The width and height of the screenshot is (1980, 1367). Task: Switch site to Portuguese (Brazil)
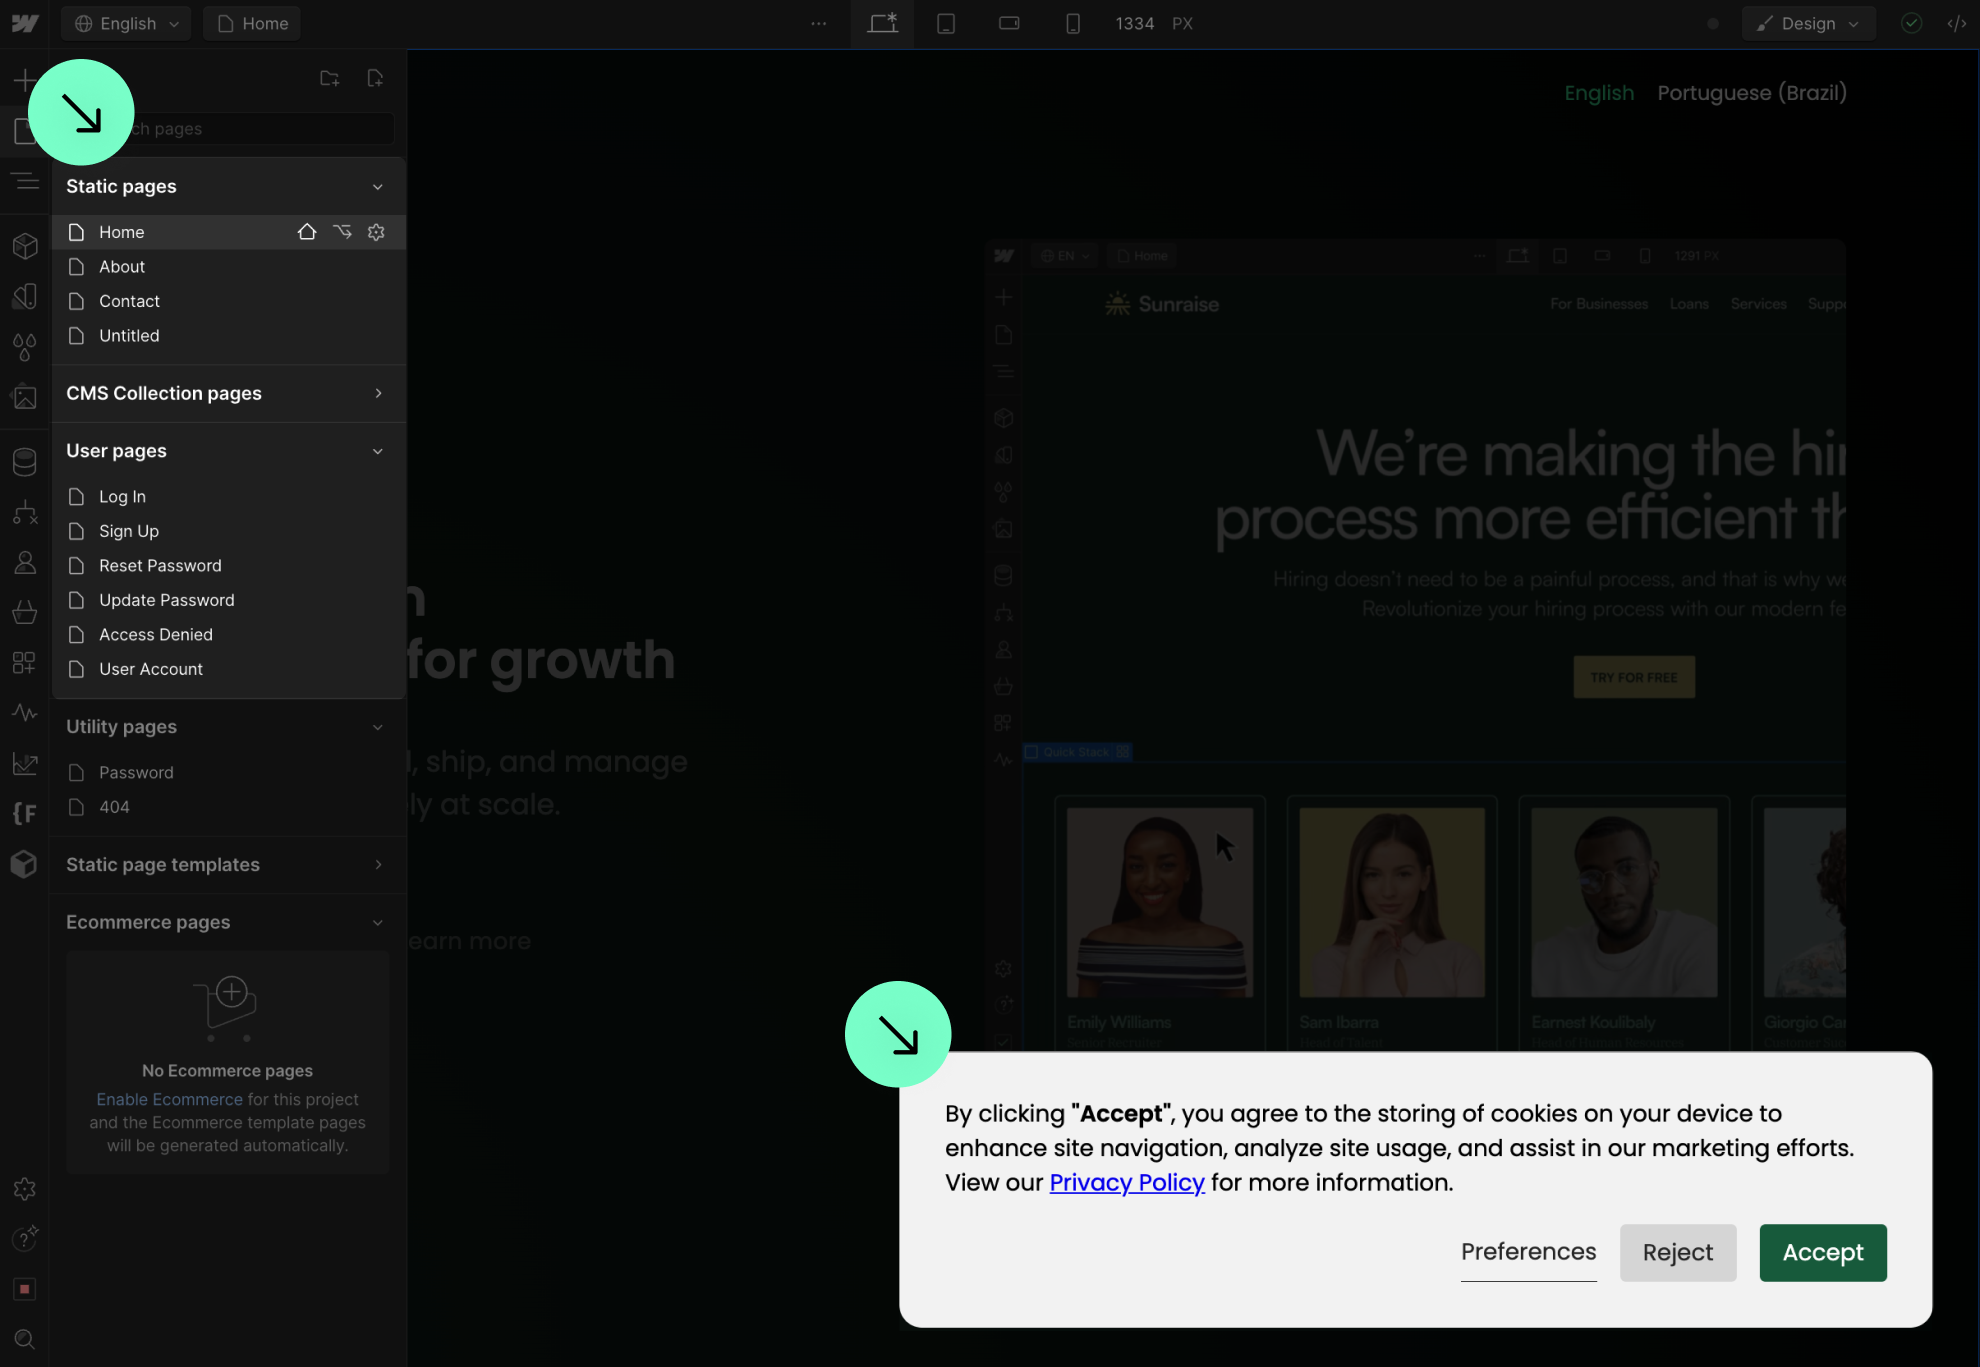[1752, 93]
